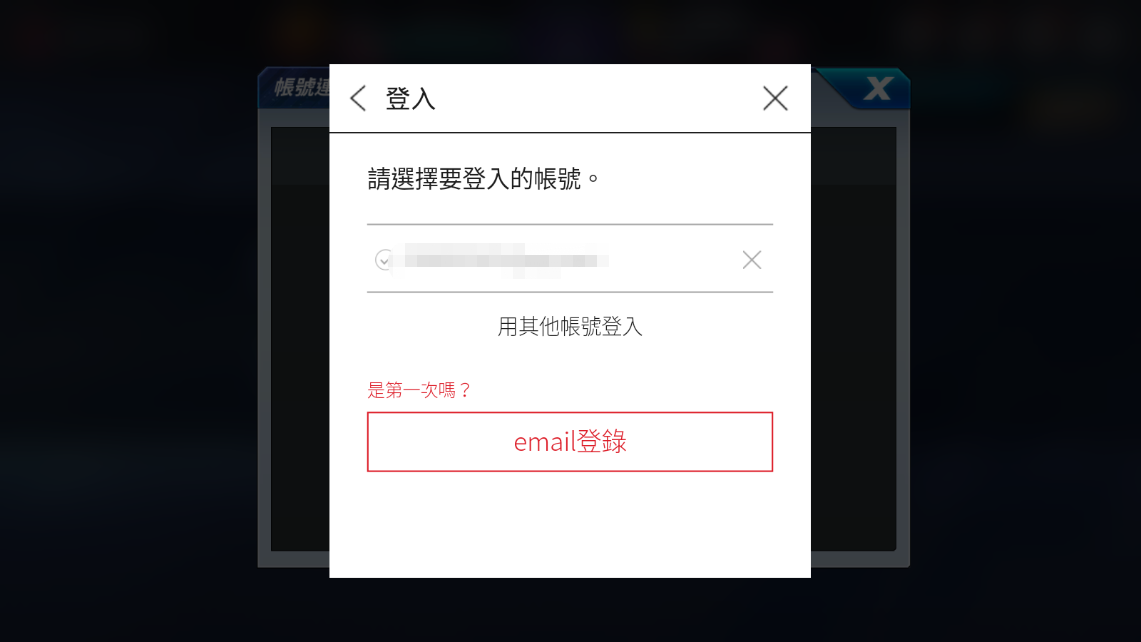This screenshot has height=642, width=1141.
Task: Click the dark game panel right of the dialog
Action: (x=854, y=338)
